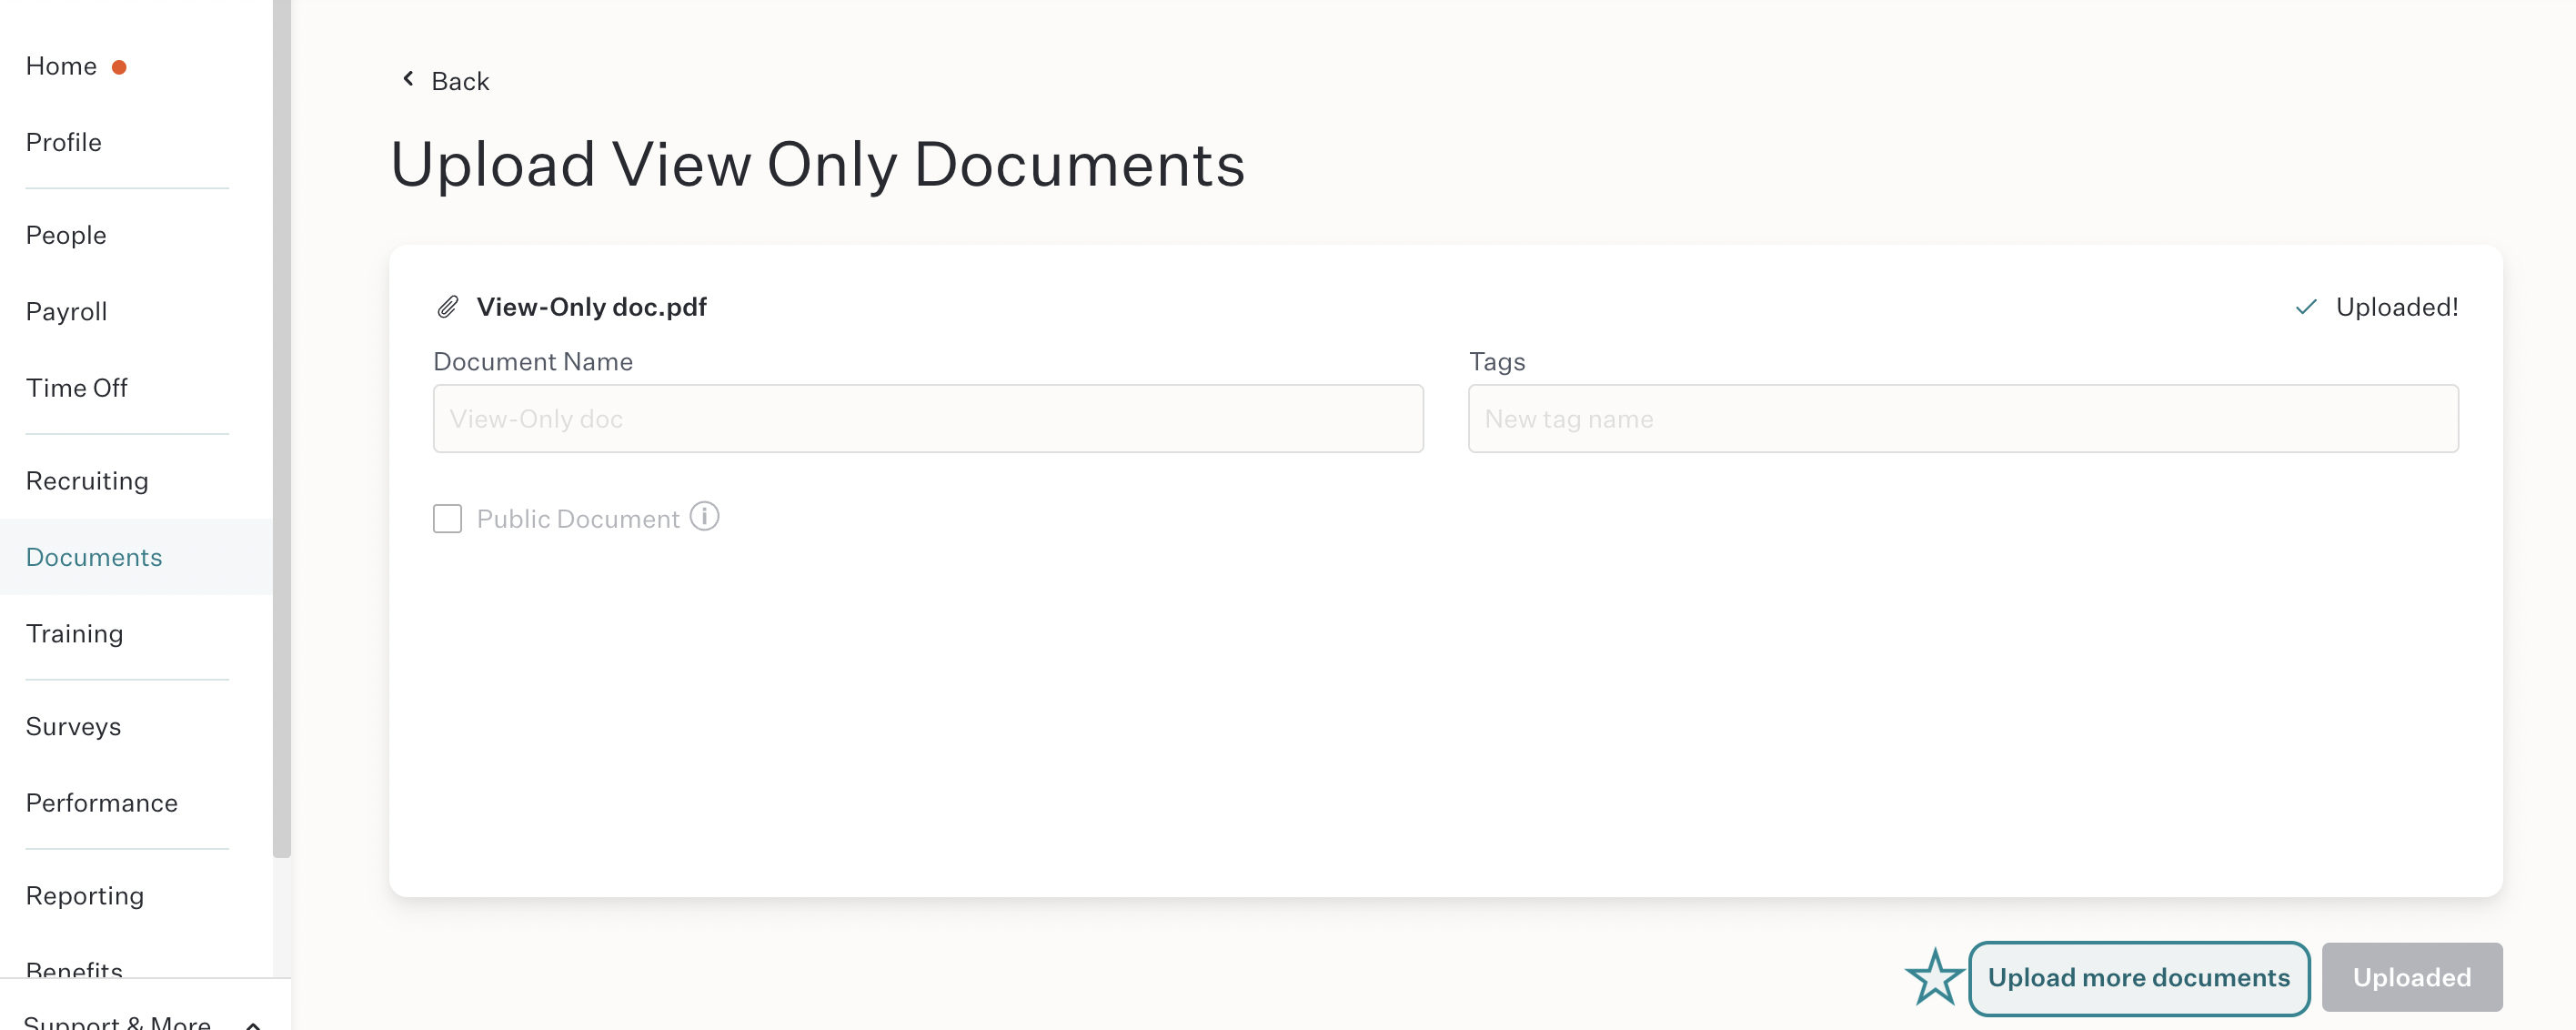Screen dimensions: 2576x1030
Task: Click the Tags label
Action: coord(1497,362)
